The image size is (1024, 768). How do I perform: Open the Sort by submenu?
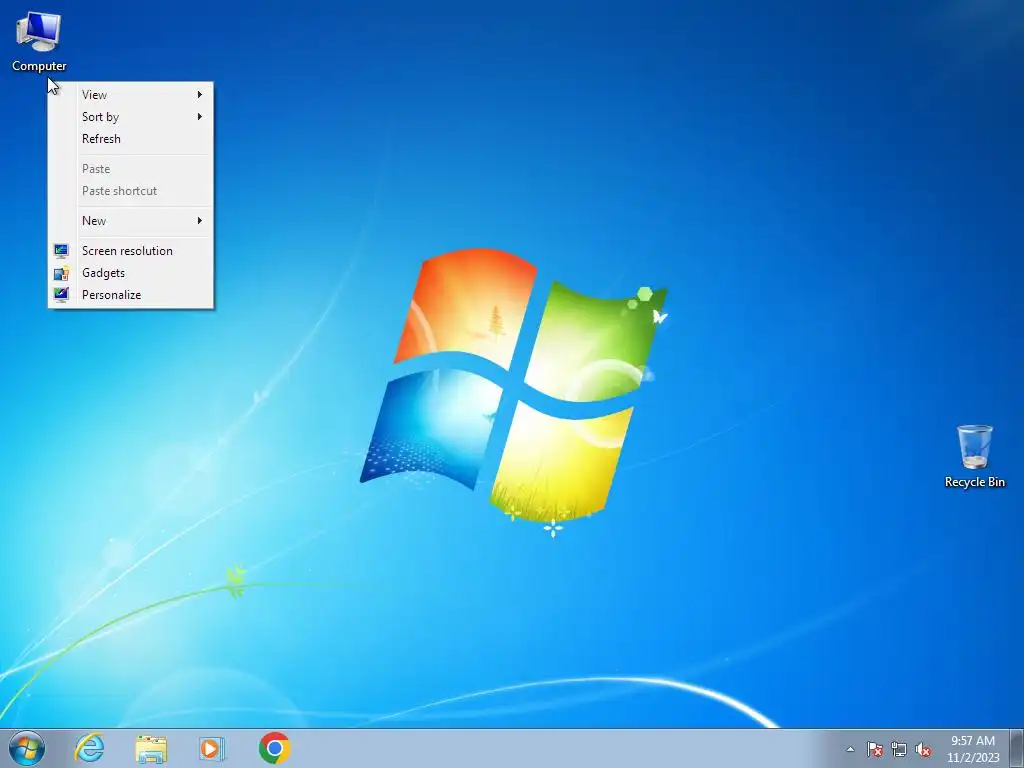click(x=131, y=117)
